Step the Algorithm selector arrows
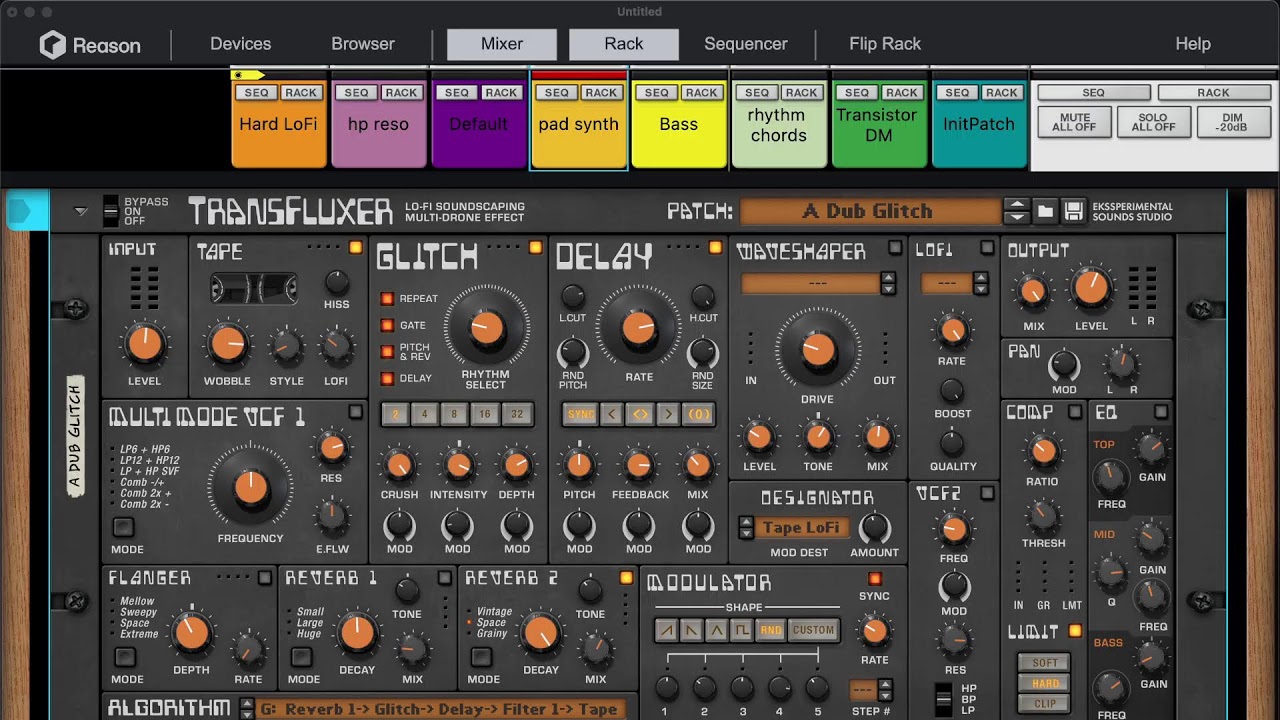1280x720 pixels. (247, 708)
